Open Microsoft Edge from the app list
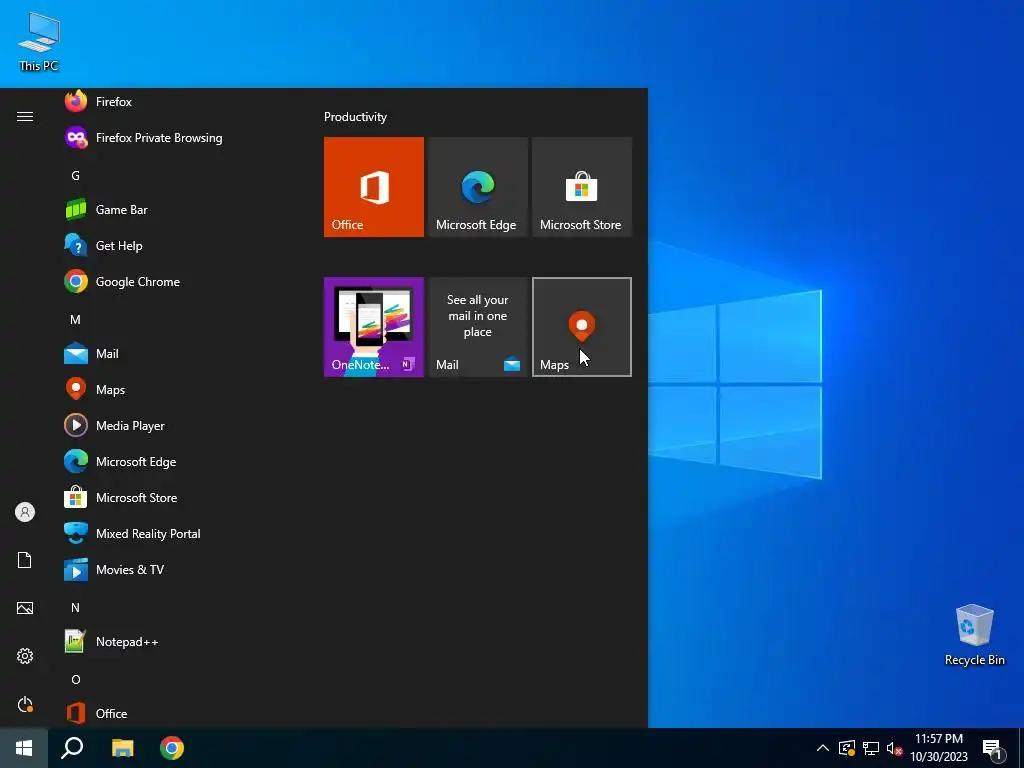Viewport: 1024px width, 768px height. pyautogui.click(x=176, y=461)
